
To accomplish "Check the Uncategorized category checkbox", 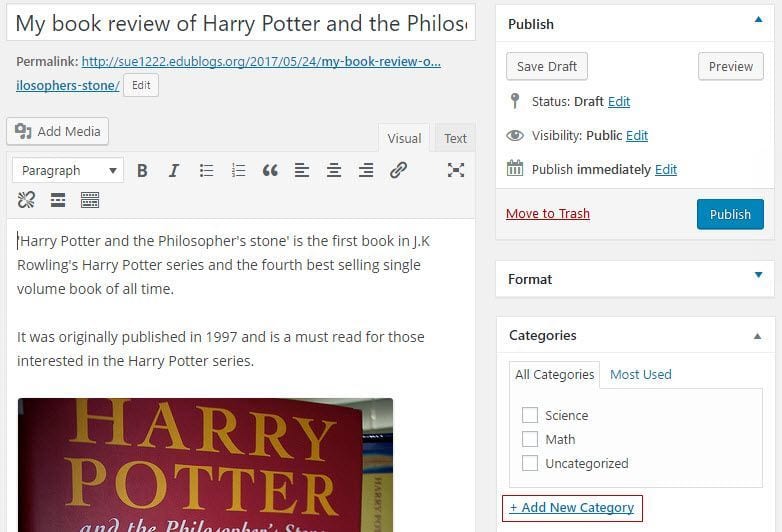I will coord(530,463).
